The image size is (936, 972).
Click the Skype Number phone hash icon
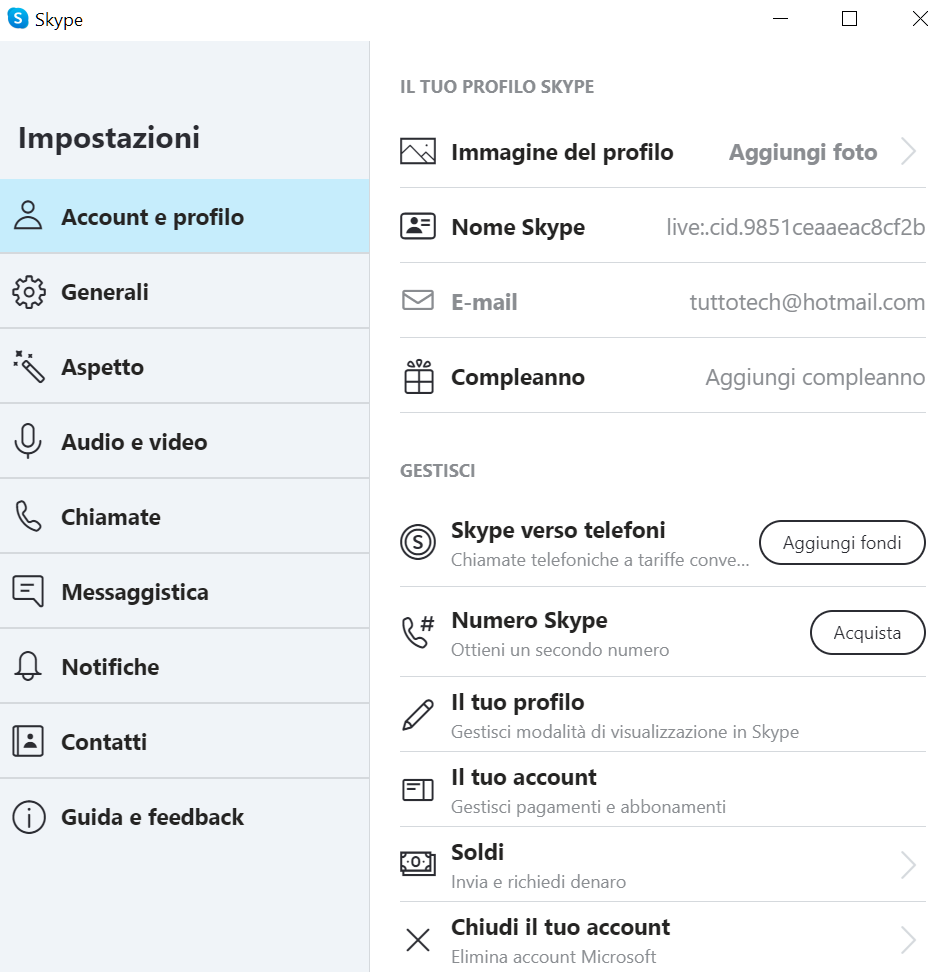pos(418,632)
